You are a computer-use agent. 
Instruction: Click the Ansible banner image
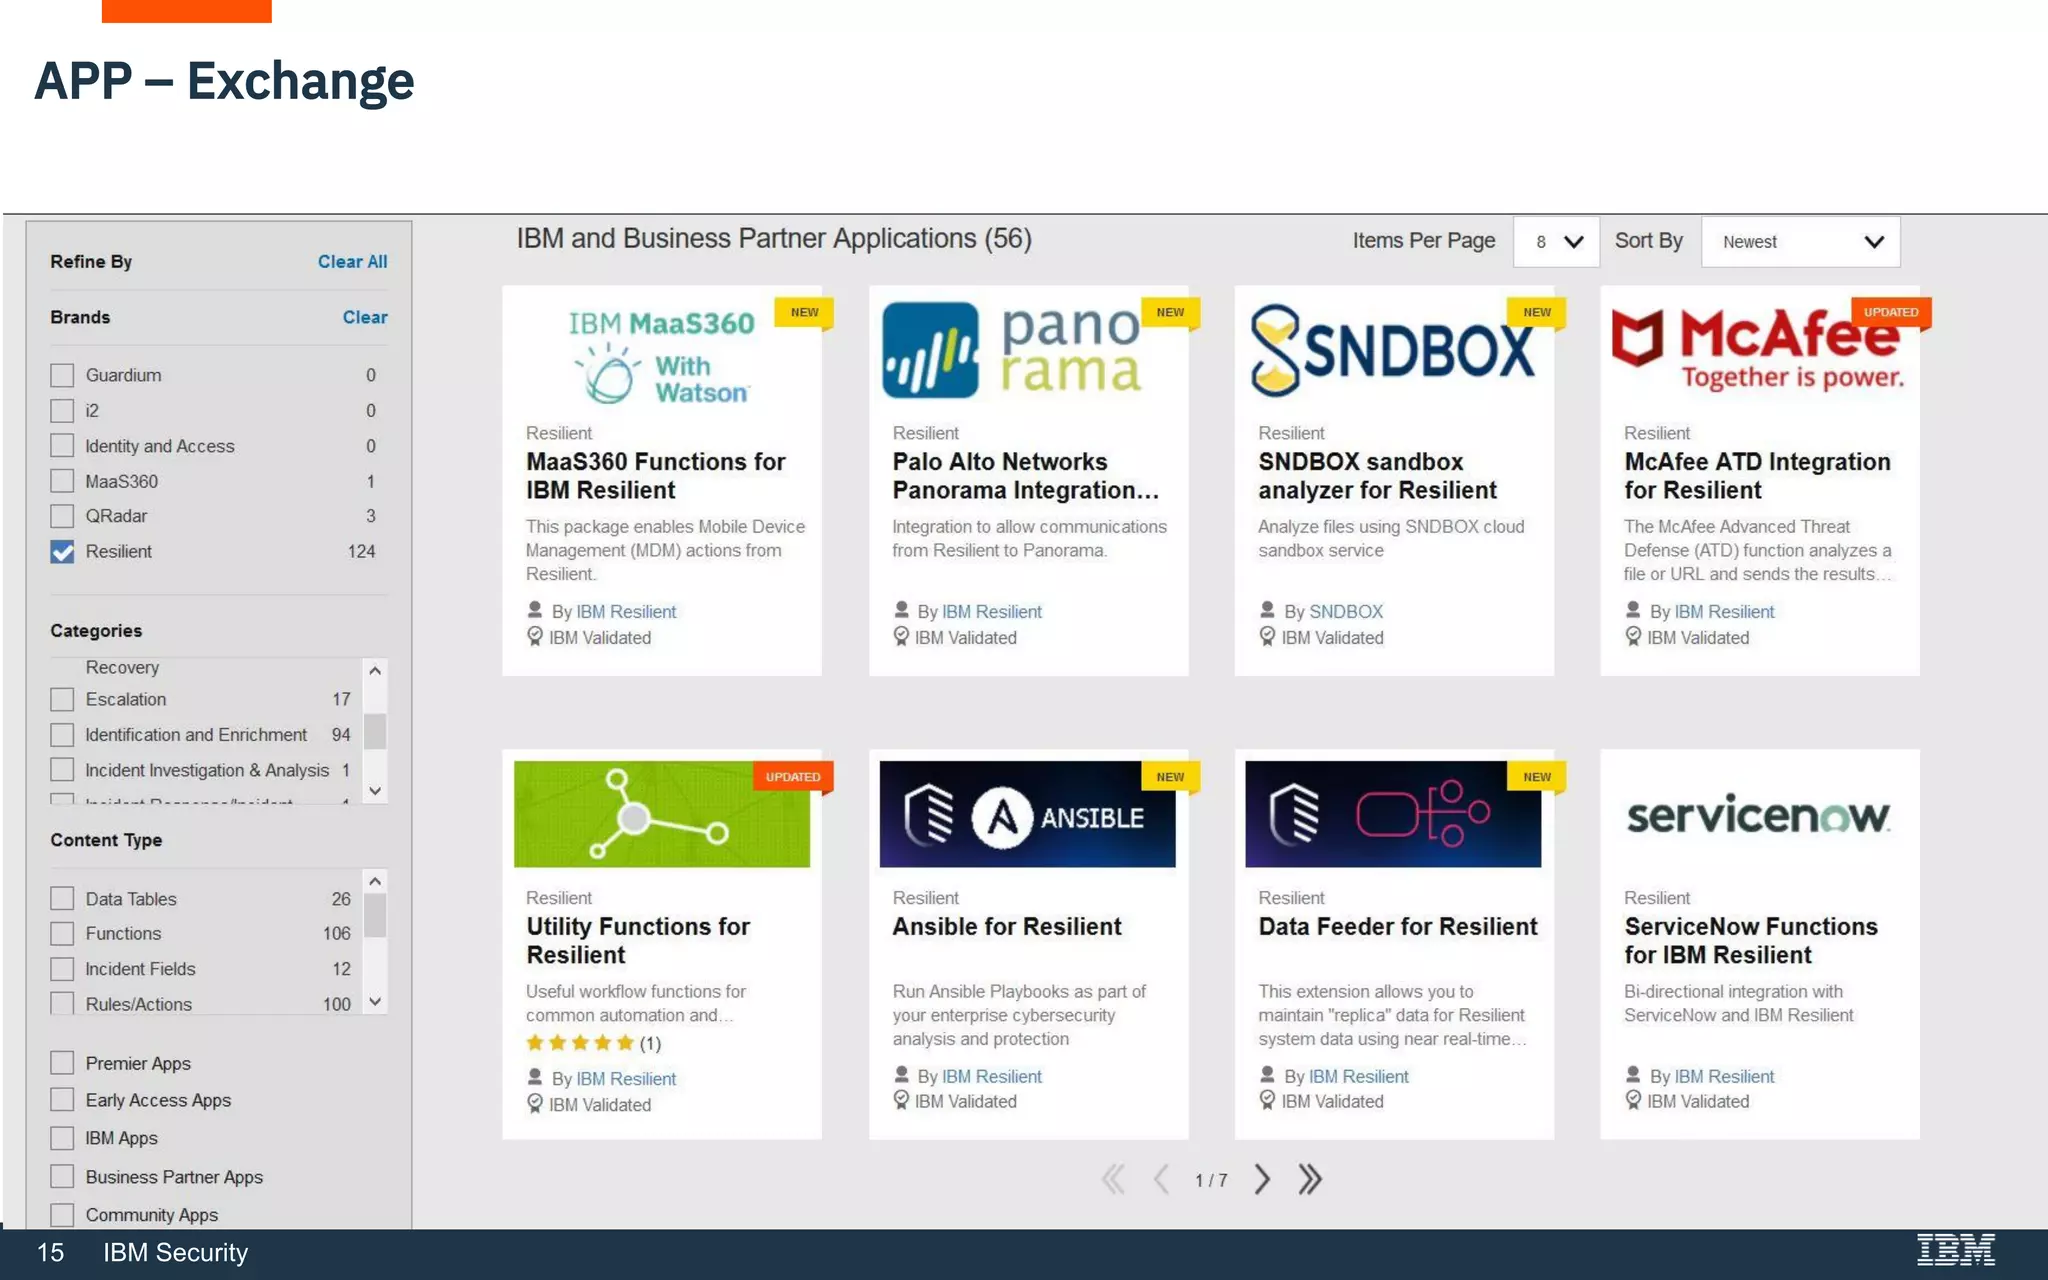click(x=1027, y=814)
